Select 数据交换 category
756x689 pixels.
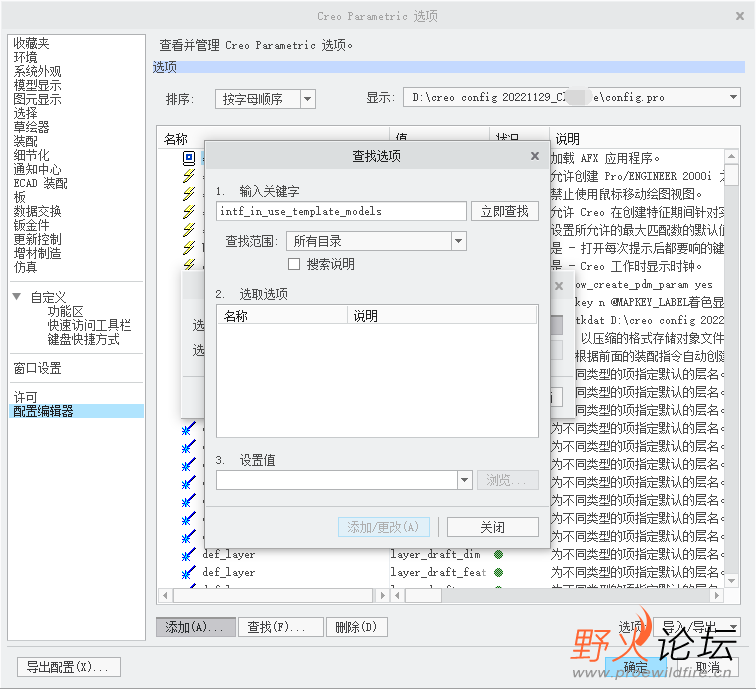tap(37, 211)
